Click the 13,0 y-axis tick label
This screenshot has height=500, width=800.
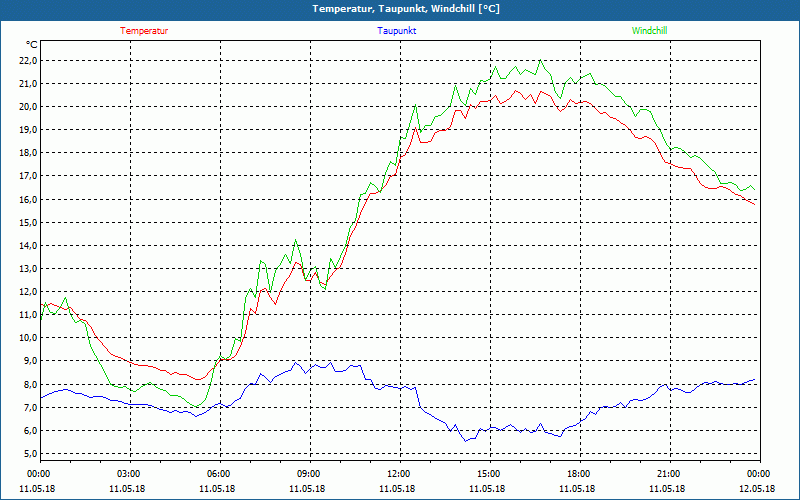[x=27, y=268]
